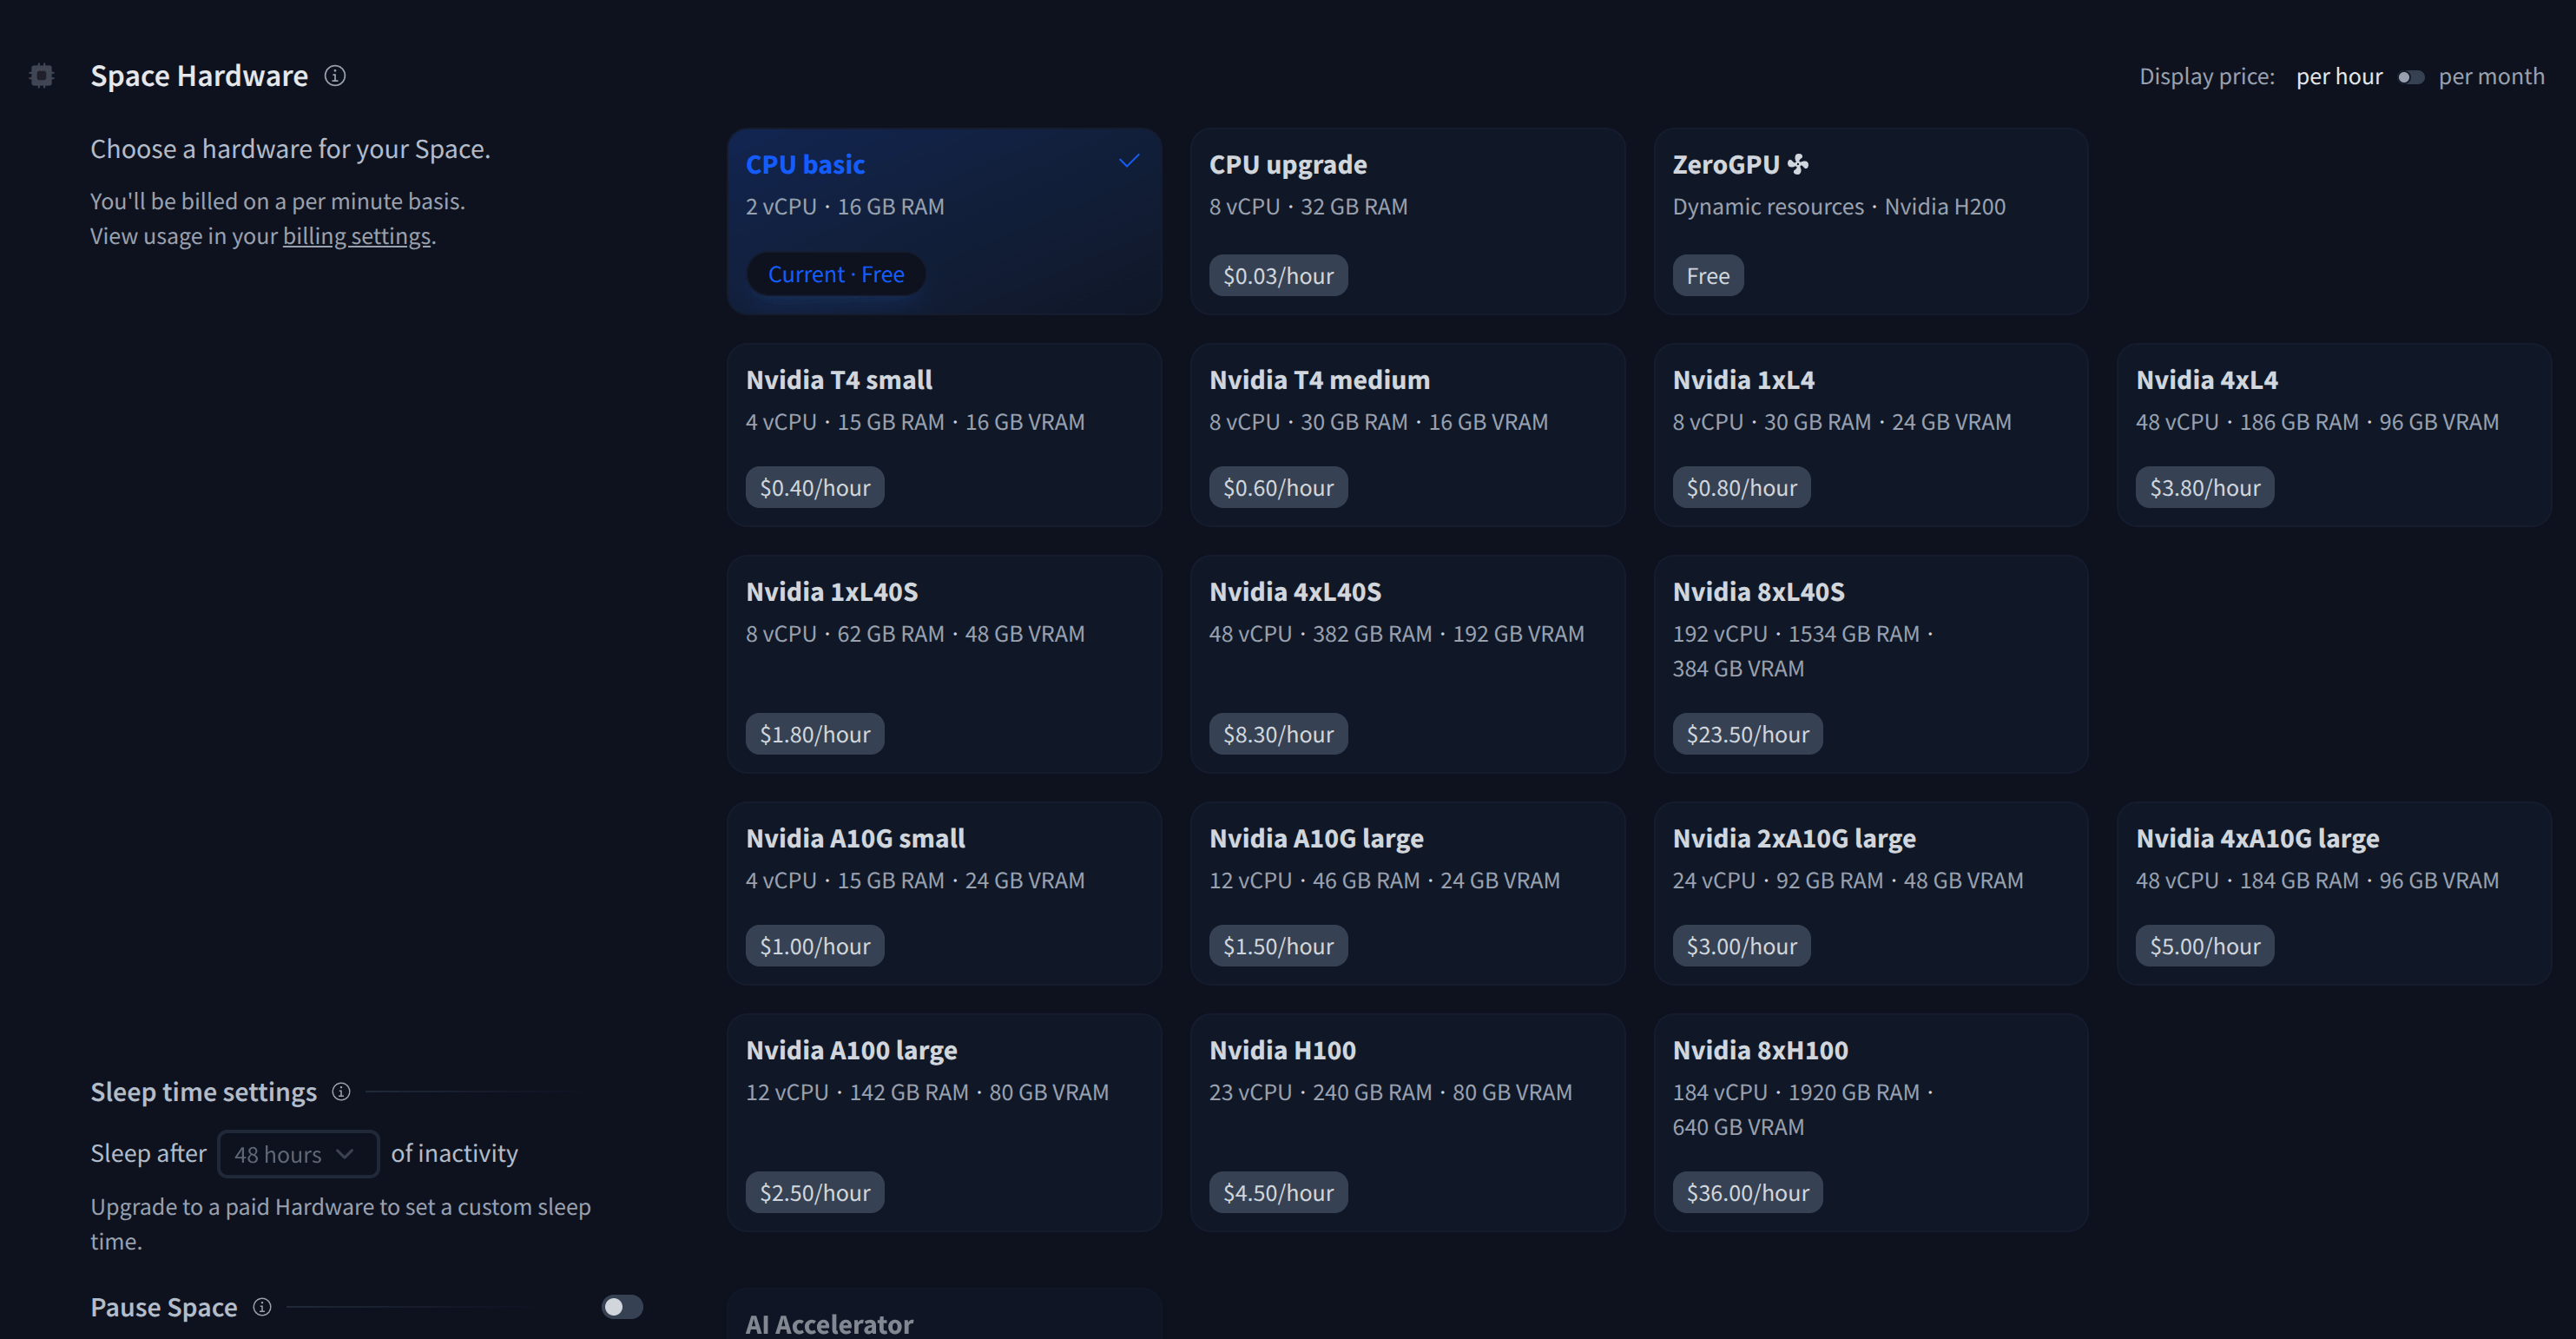Pick the Nvidia 4xL4 hardware option
2576x1339 pixels.
point(2333,434)
